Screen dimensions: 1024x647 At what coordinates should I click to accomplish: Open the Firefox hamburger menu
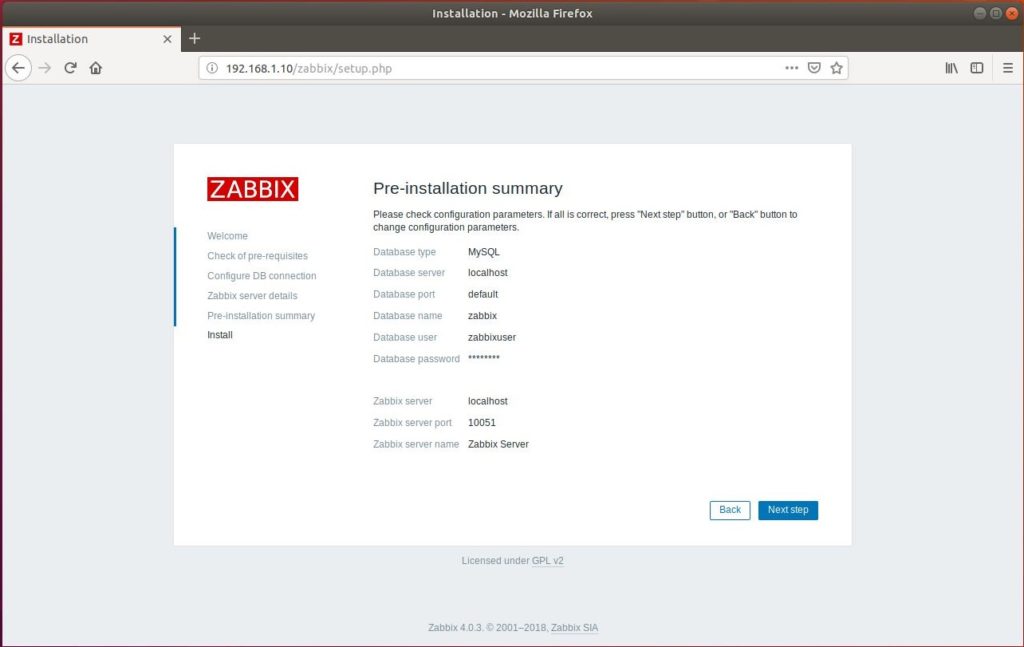point(1008,68)
